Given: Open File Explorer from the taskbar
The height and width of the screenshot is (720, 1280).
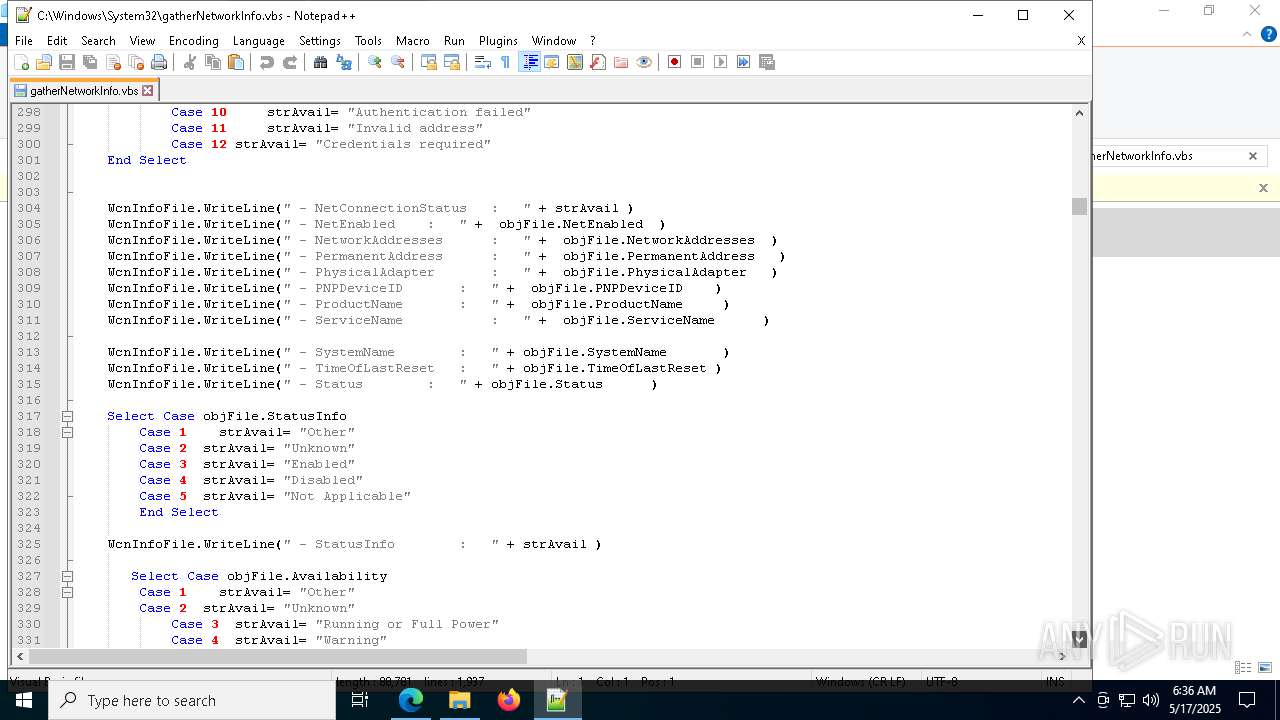Looking at the screenshot, I should [459, 700].
